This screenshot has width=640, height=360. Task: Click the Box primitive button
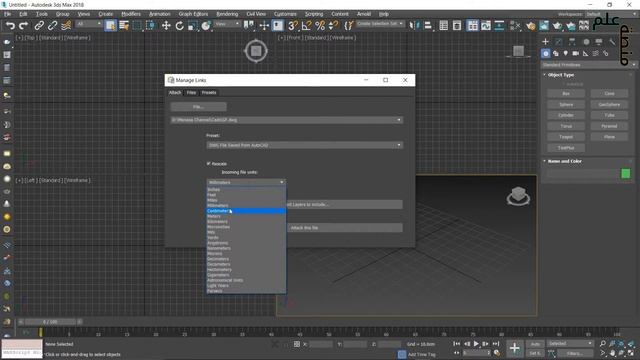[566, 94]
